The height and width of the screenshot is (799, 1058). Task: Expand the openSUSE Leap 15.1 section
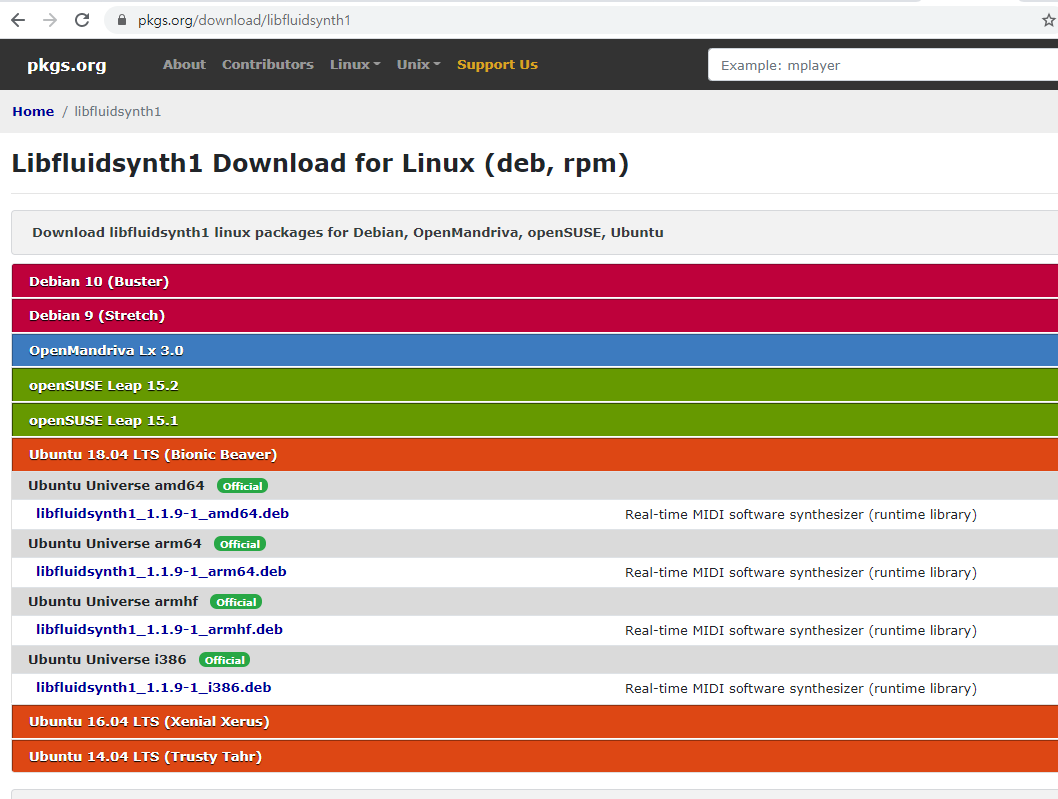[534, 420]
